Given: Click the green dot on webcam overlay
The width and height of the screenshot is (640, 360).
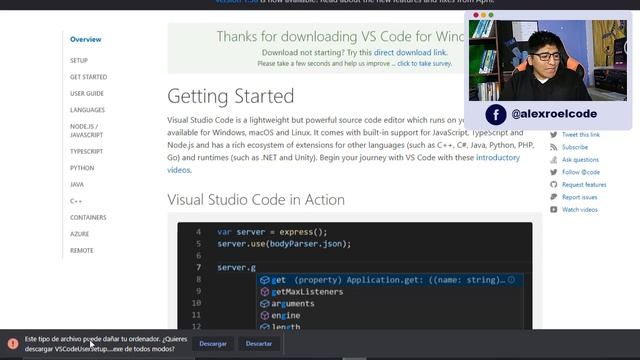Looking at the screenshot, I should (x=491, y=15).
